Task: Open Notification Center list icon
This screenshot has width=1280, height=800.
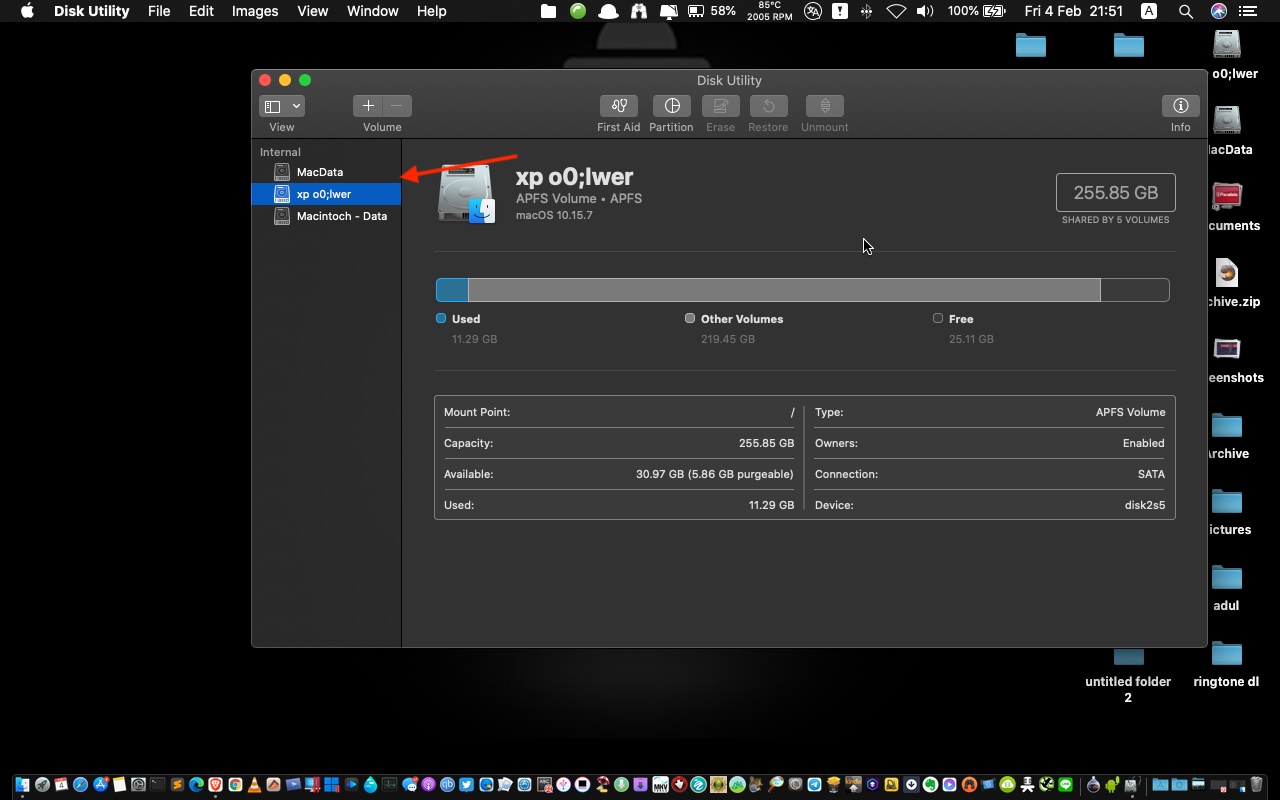Action: pos(1247,11)
